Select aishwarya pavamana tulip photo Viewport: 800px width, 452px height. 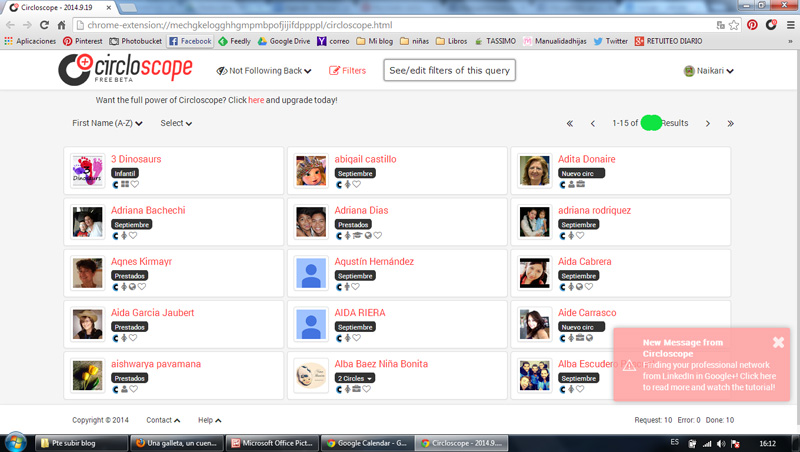(87, 375)
